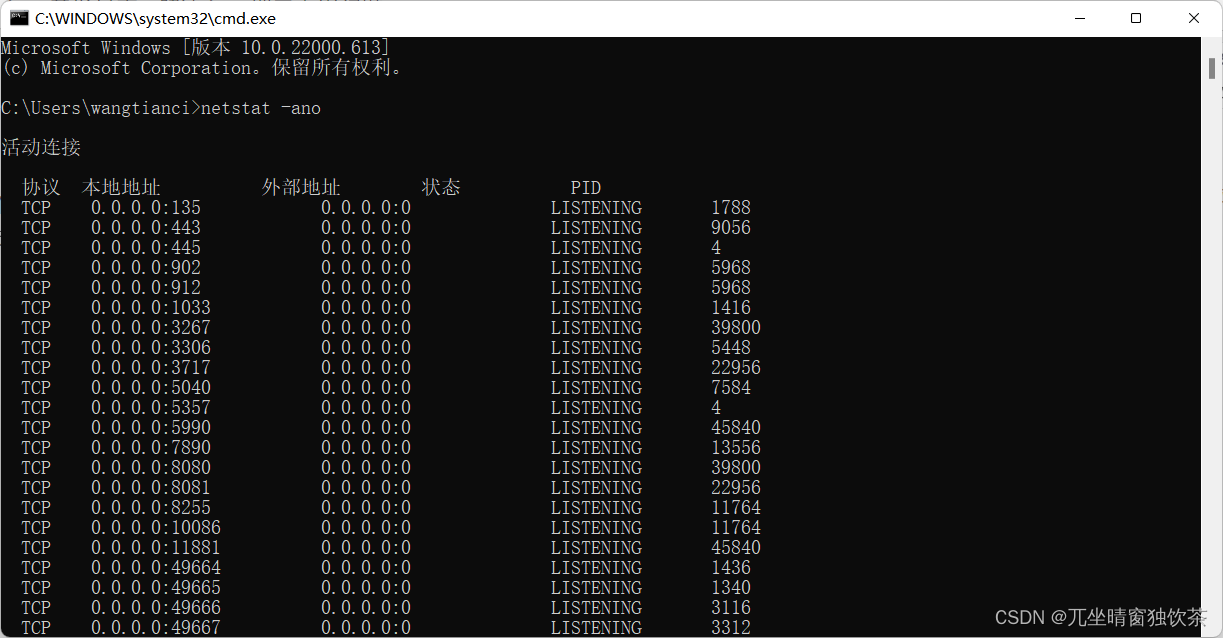The width and height of the screenshot is (1223, 638).
Task: Click the vertical scrollbar thumb
Action: click(1212, 69)
